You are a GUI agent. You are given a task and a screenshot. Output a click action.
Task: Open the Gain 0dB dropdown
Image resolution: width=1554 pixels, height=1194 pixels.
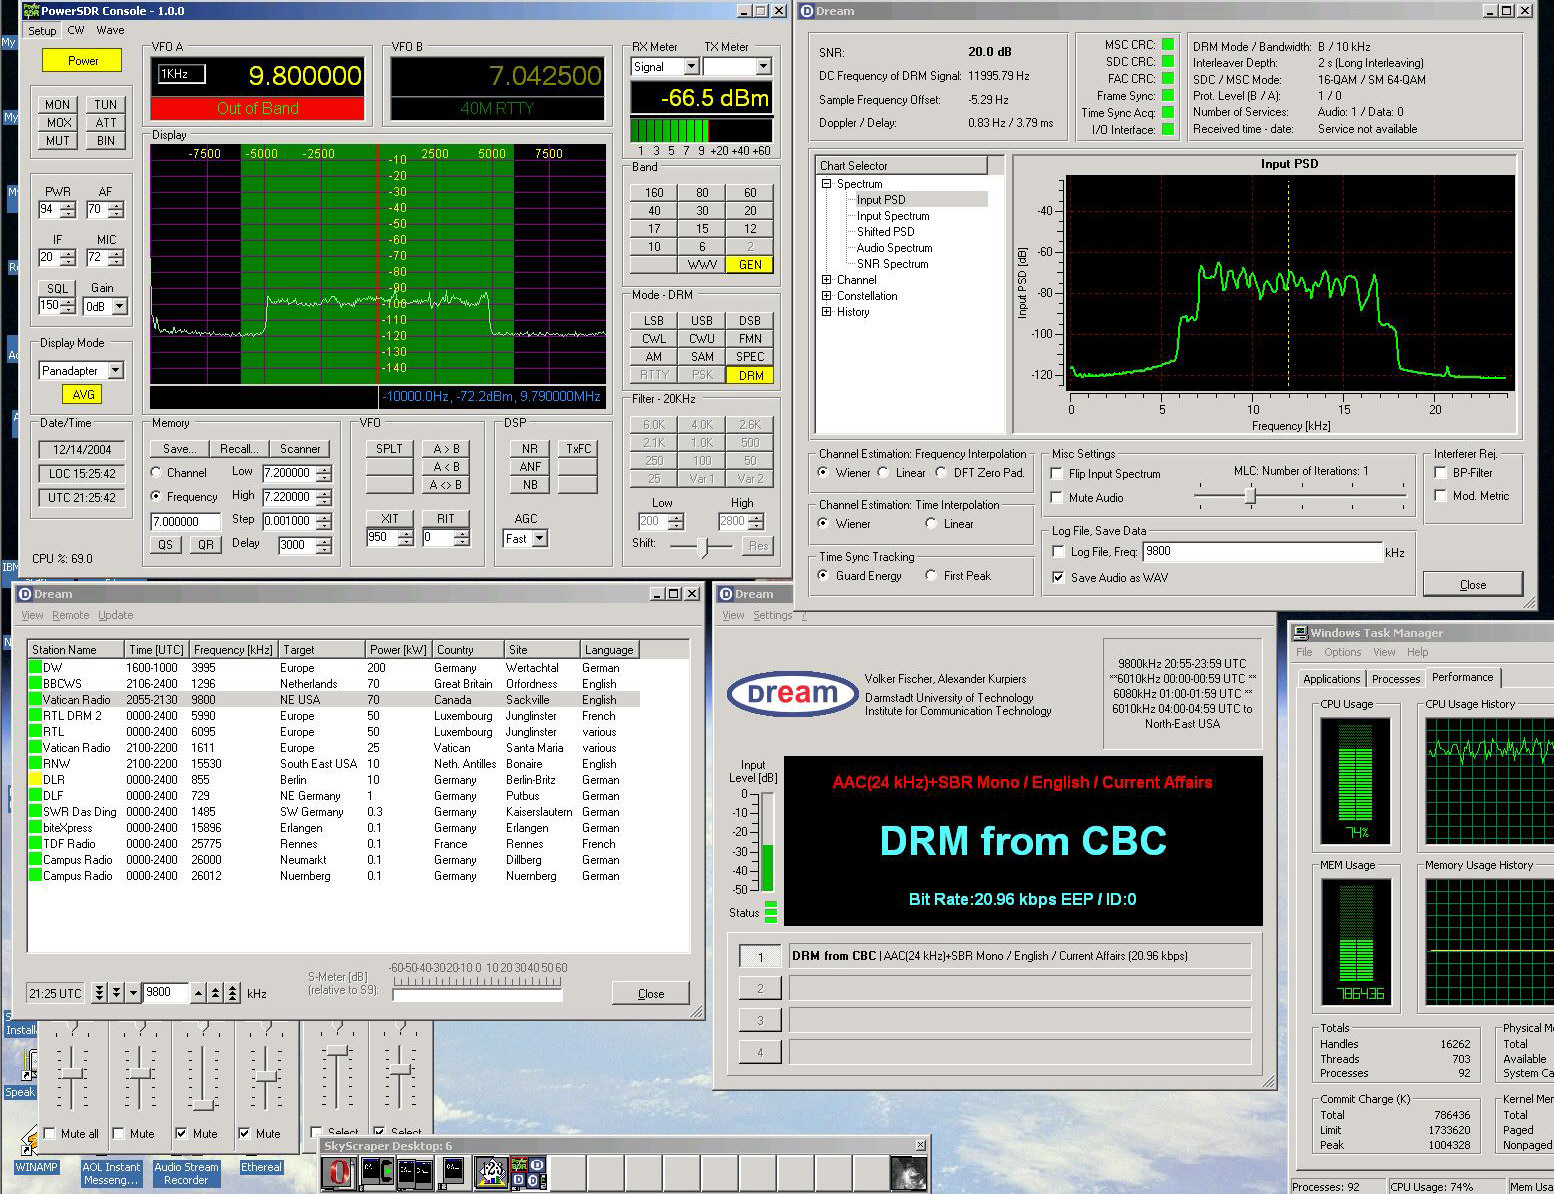point(120,307)
